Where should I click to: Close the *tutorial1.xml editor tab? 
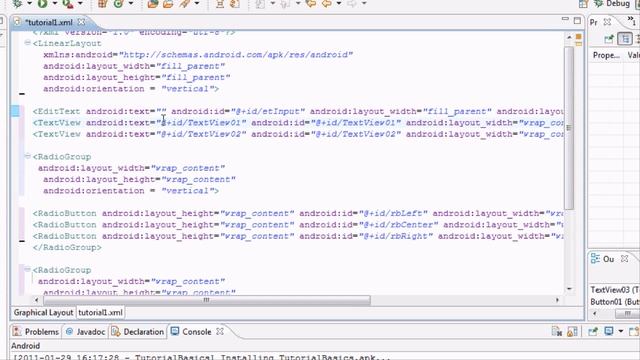(x=81, y=22)
